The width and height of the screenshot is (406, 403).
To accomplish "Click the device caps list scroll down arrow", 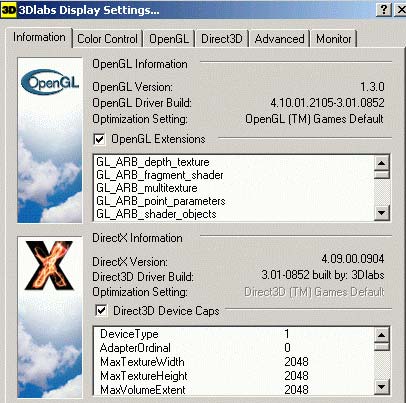I will [382, 387].
